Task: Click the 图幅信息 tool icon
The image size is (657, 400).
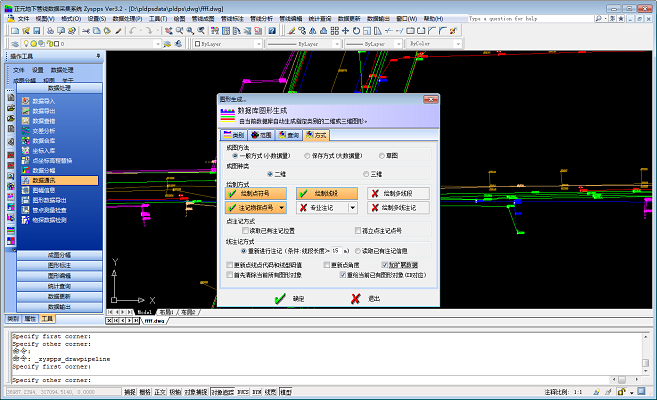Action: tap(25, 189)
